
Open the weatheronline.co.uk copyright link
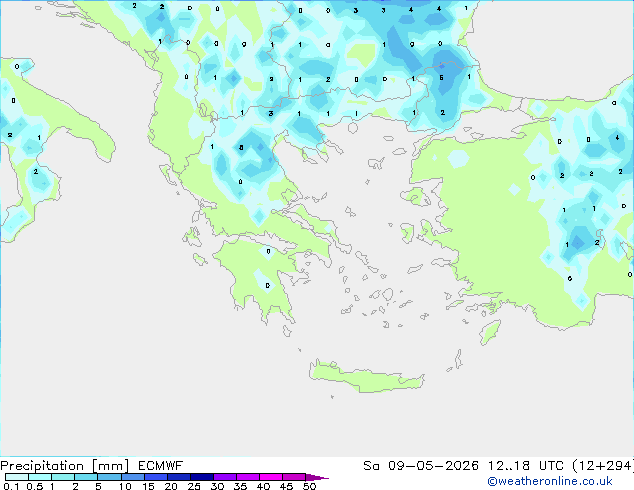click(550, 481)
